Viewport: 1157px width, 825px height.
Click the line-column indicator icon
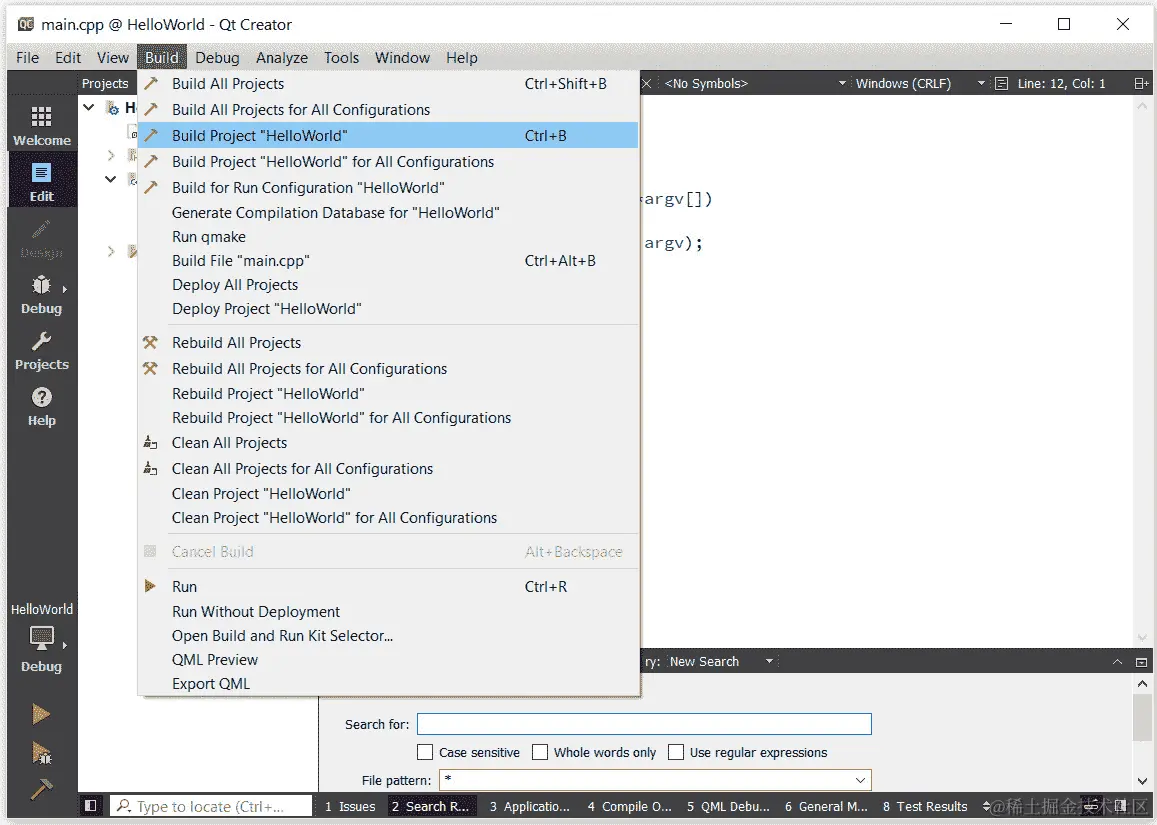click(1001, 83)
